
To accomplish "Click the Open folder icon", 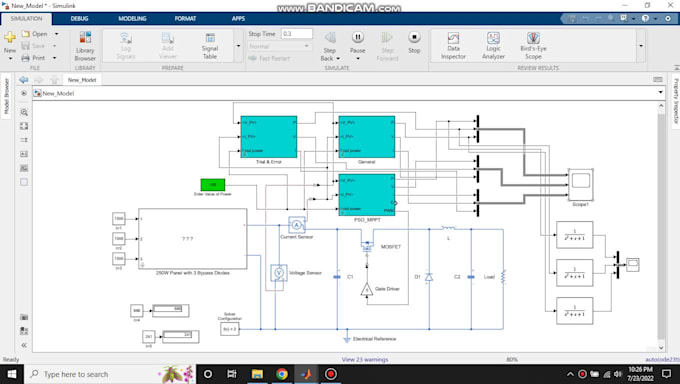I will pyautogui.click(x=26, y=33).
